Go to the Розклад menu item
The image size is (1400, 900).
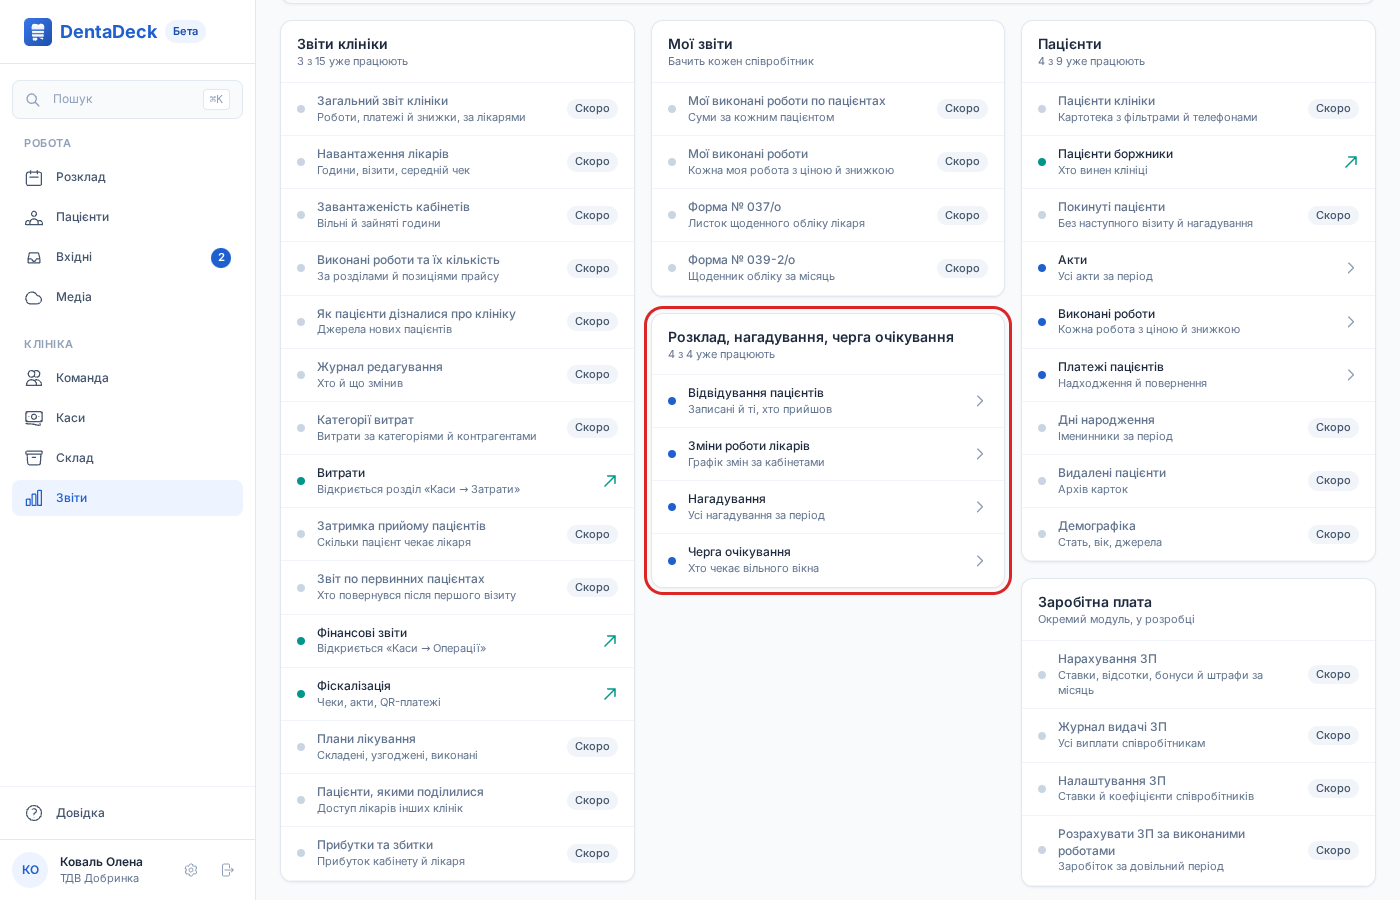click(127, 178)
